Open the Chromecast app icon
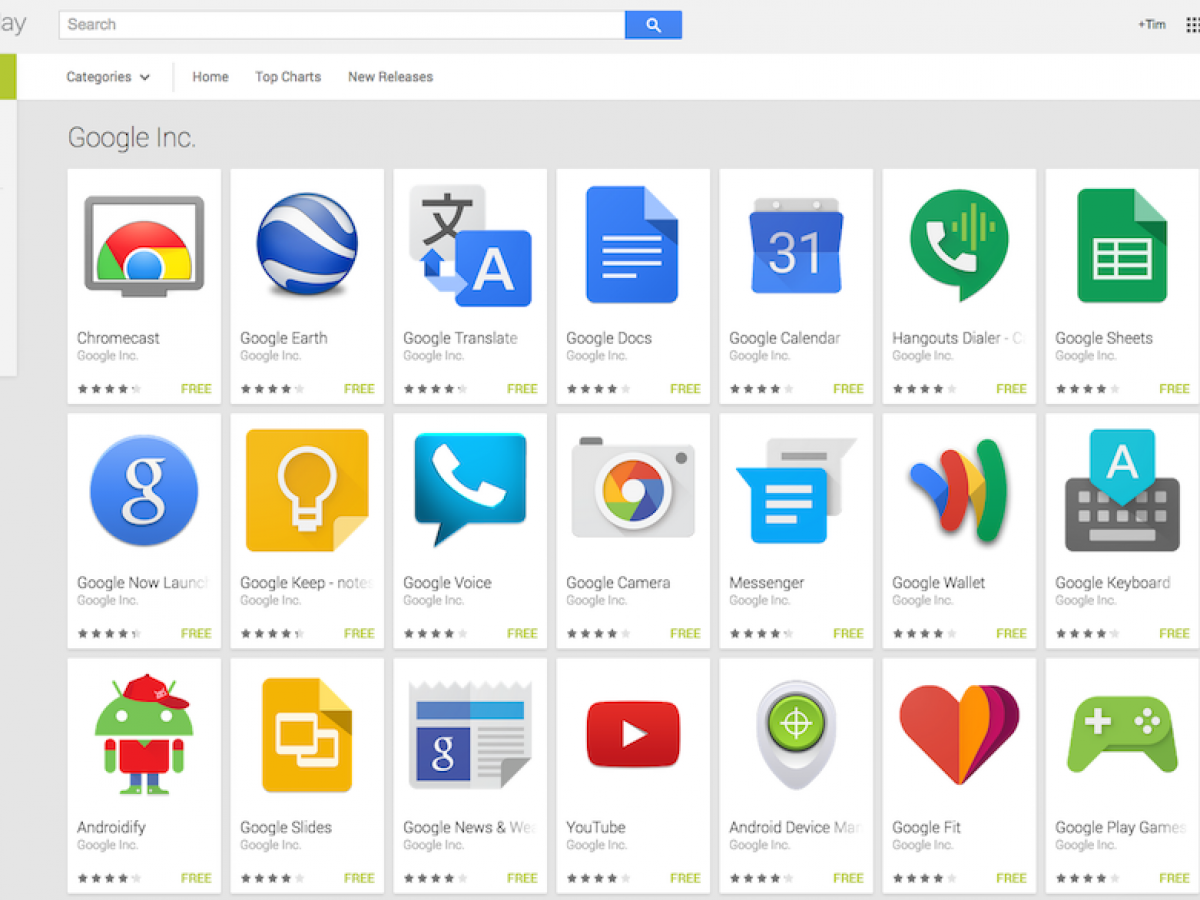This screenshot has width=1200, height=900. pos(144,244)
